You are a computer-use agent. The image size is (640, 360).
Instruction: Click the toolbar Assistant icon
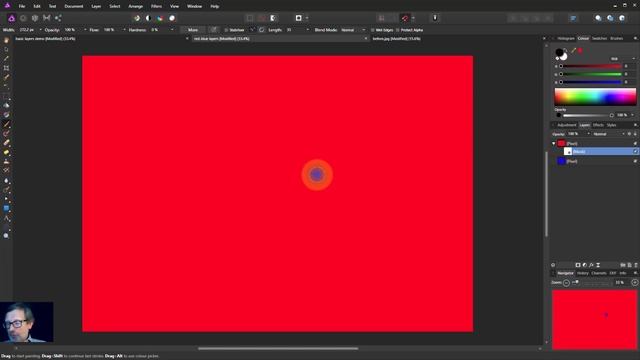point(435,18)
